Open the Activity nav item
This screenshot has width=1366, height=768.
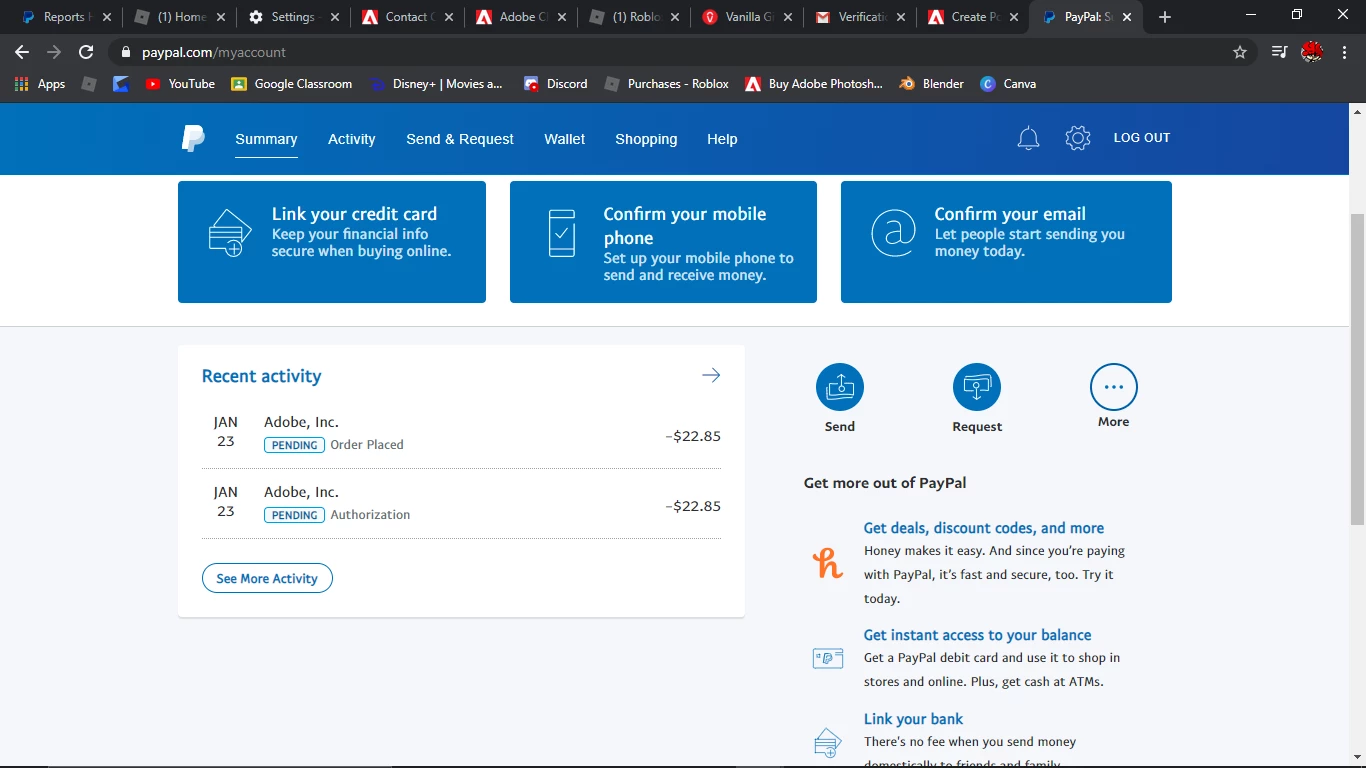[x=352, y=139]
